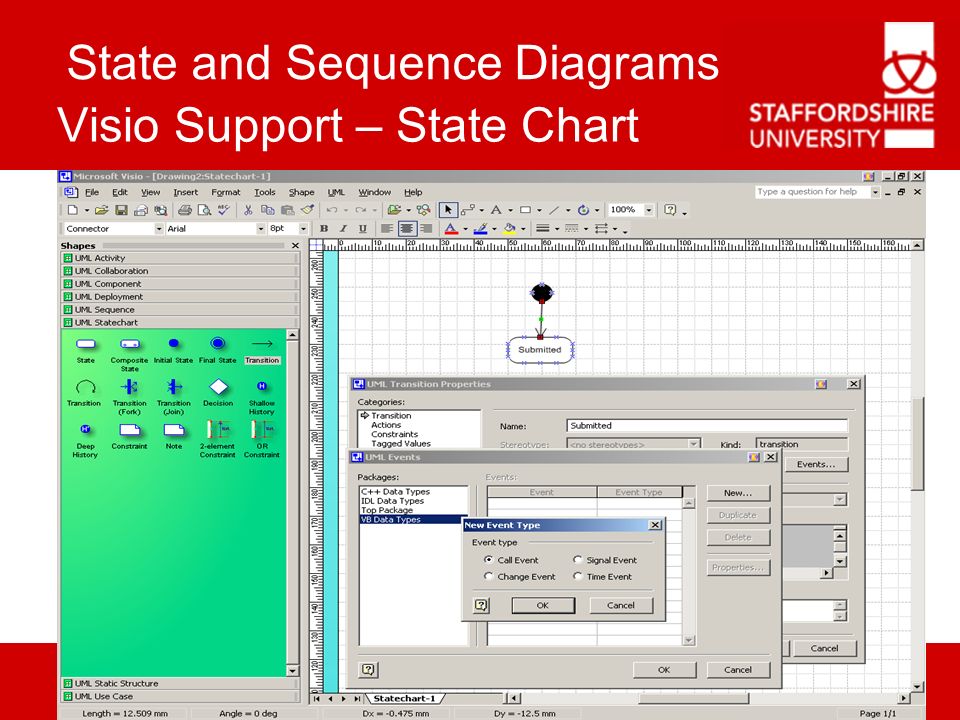Select the Connector tool
This screenshot has width=960, height=720.
pyautogui.click(x=468, y=210)
